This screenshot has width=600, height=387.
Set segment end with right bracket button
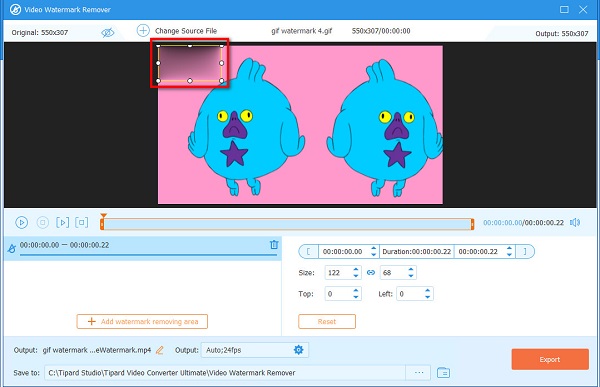click(x=525, y=251)
